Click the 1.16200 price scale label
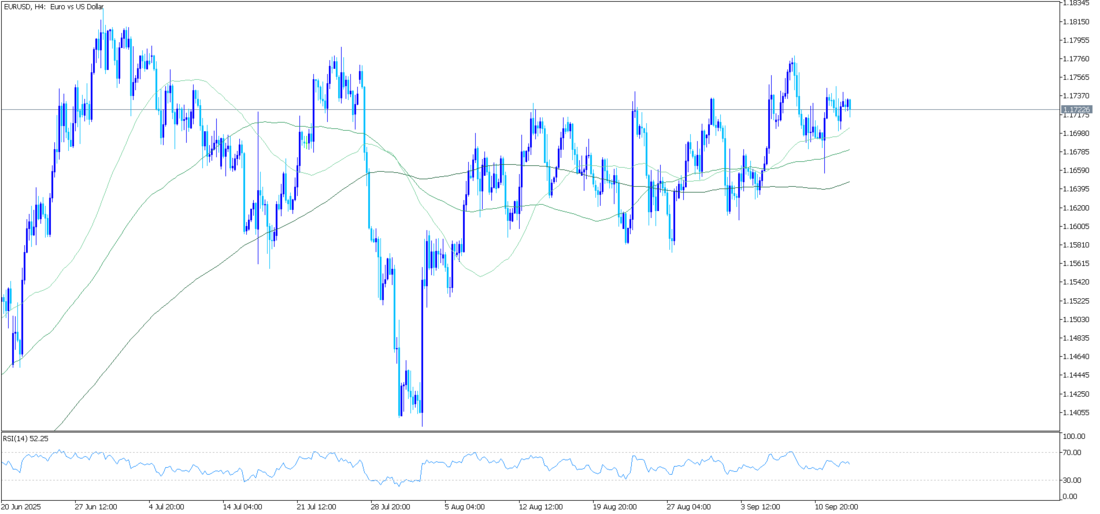 pos(1077,208)
